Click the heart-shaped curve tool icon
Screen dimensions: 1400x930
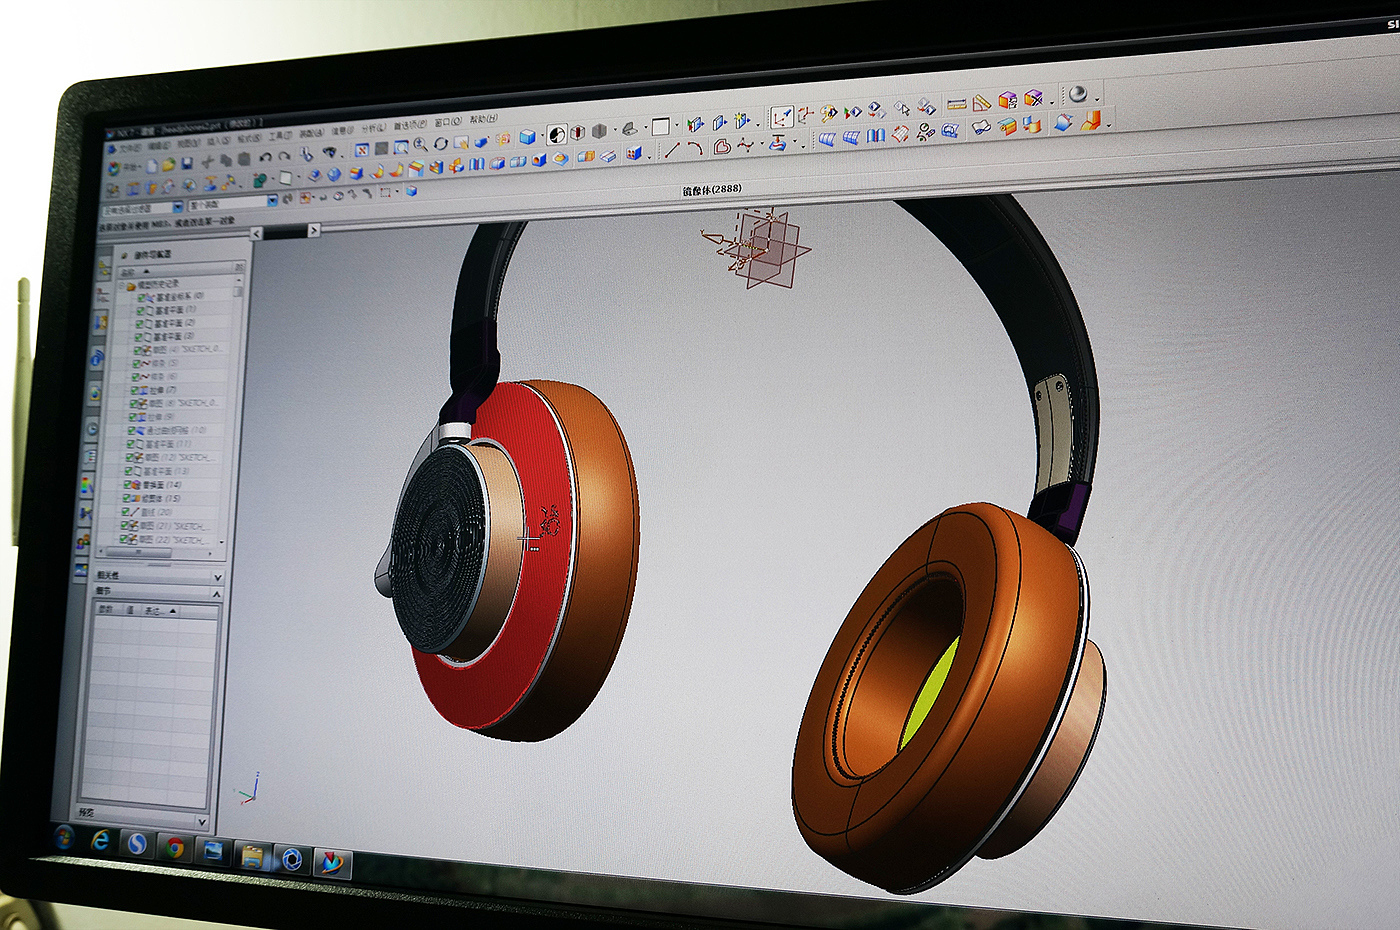(x=722, y=146)
